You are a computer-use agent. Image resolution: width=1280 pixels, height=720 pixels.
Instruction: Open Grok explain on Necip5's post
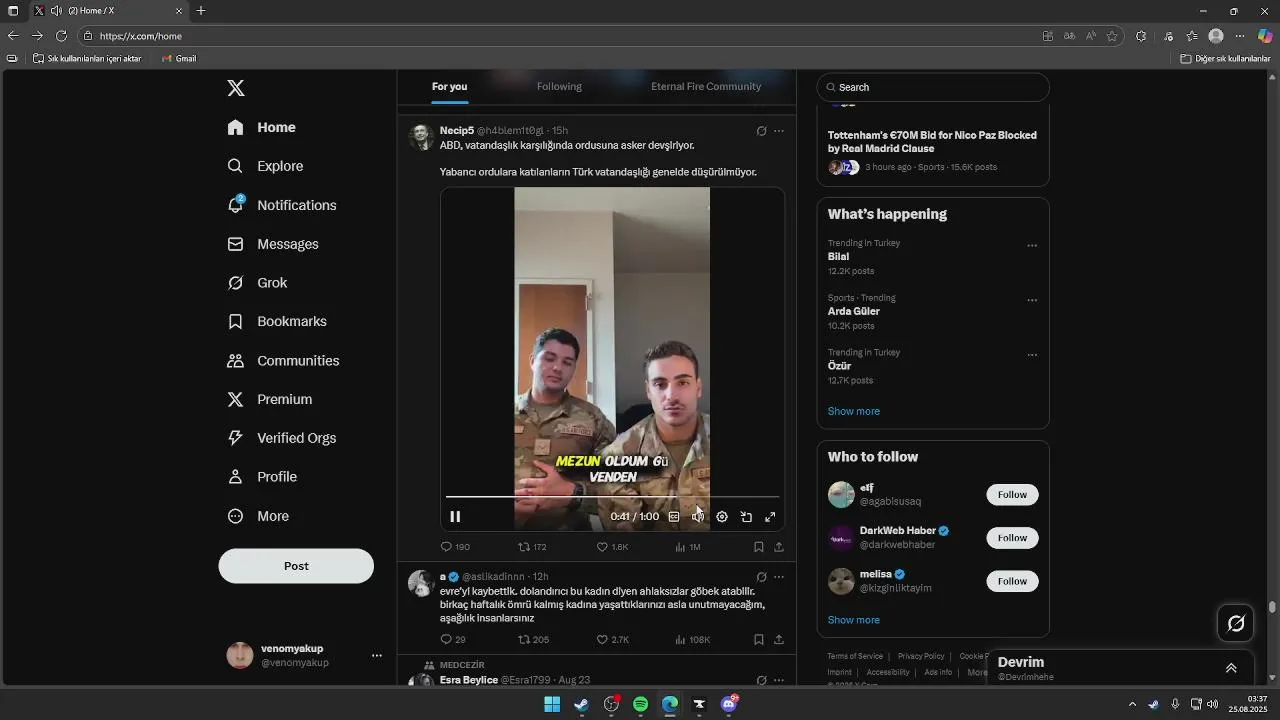click(x=761, y=131)
